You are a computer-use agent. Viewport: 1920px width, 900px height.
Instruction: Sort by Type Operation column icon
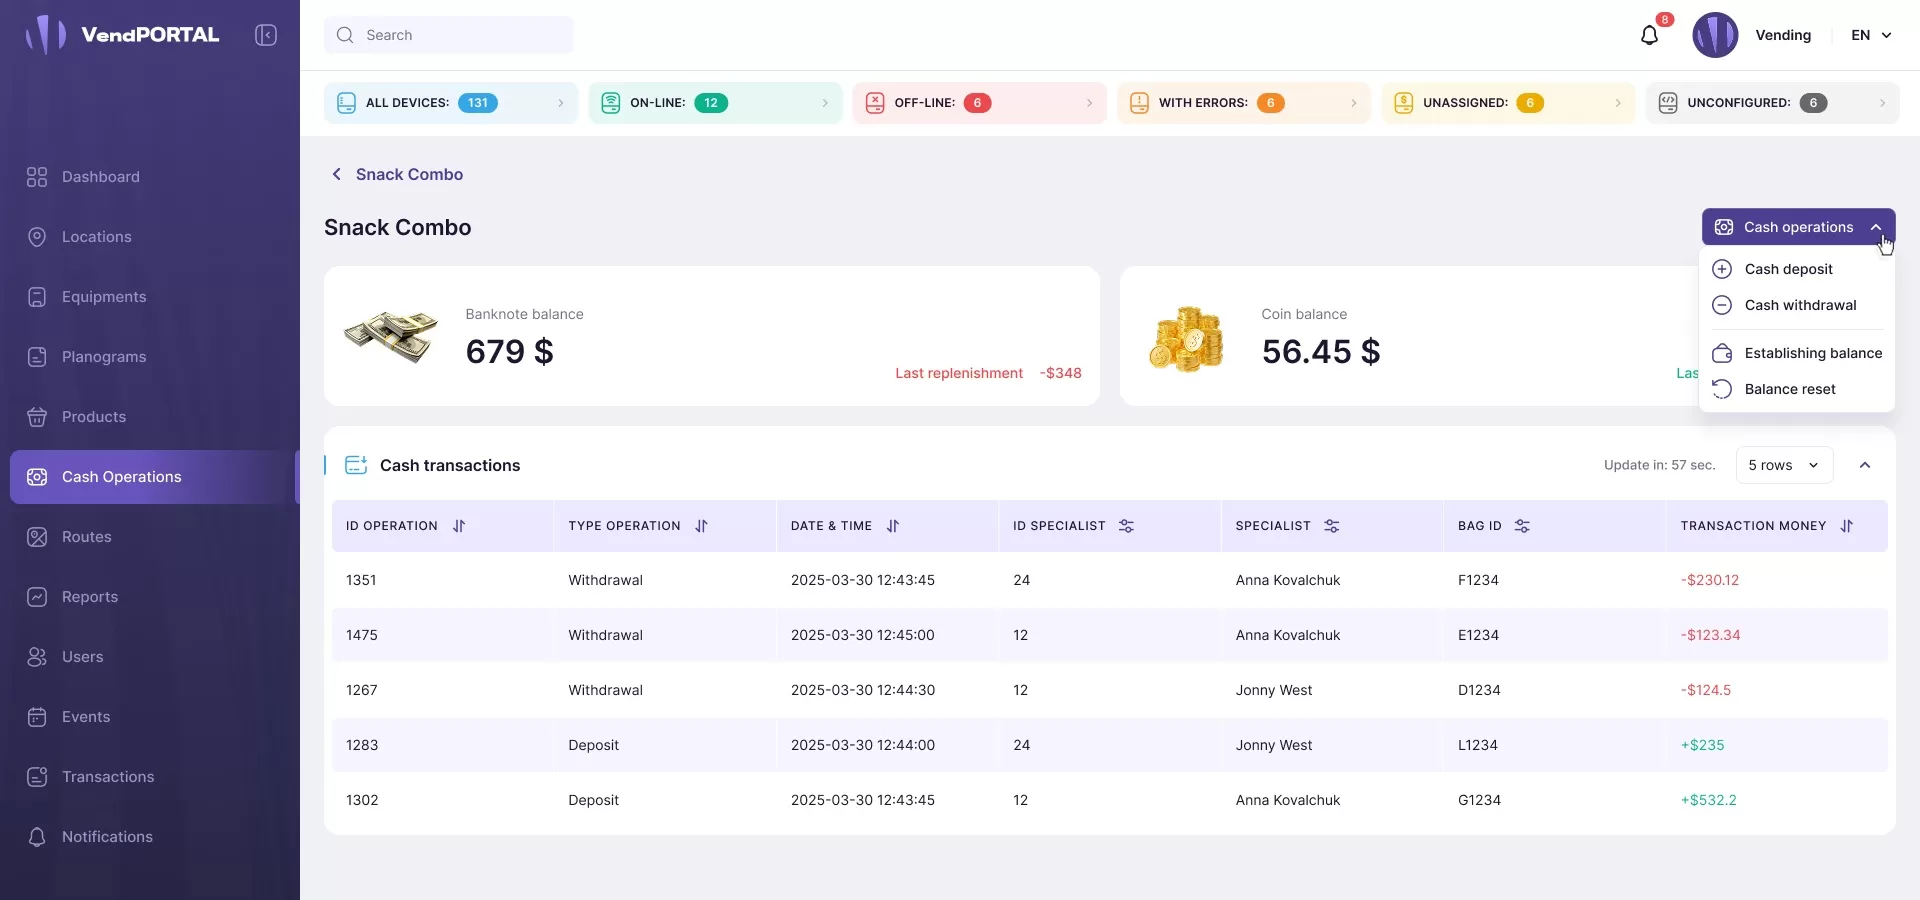click(701, 526)
